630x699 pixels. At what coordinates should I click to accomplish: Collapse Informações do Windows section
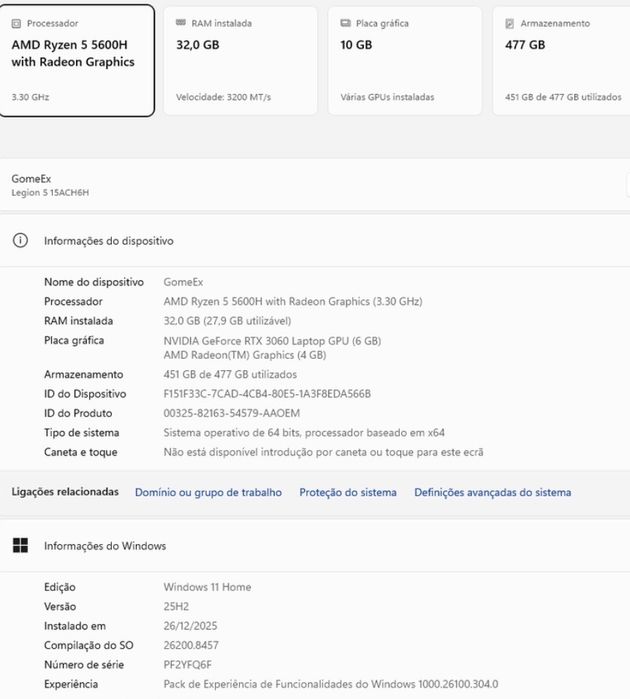[315, 546]
